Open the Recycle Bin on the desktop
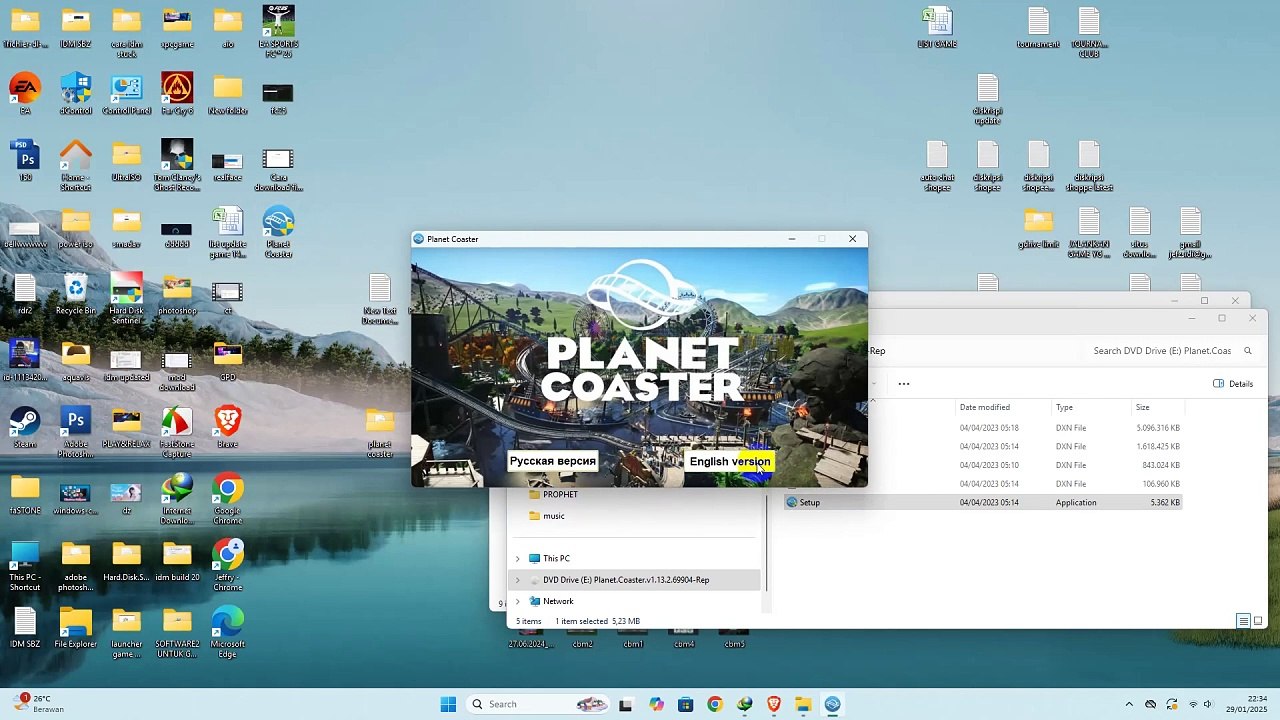The image size is (1280, 720). point(76,294)
